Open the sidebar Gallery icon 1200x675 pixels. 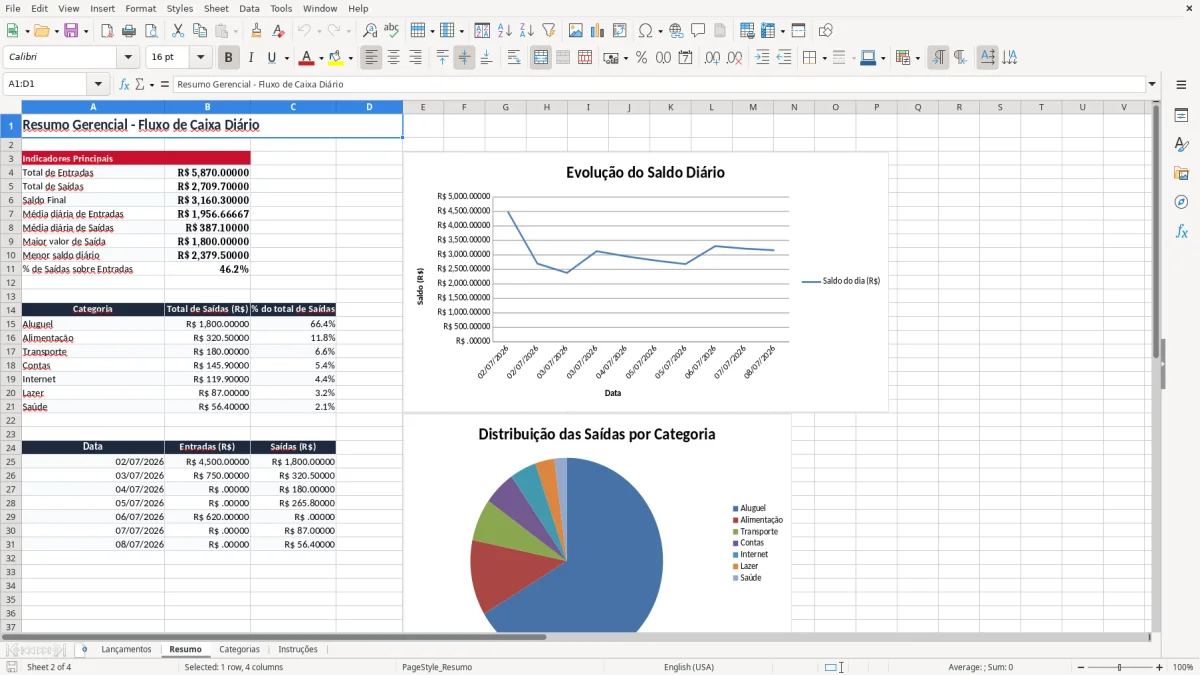(x=1181, y=173)
